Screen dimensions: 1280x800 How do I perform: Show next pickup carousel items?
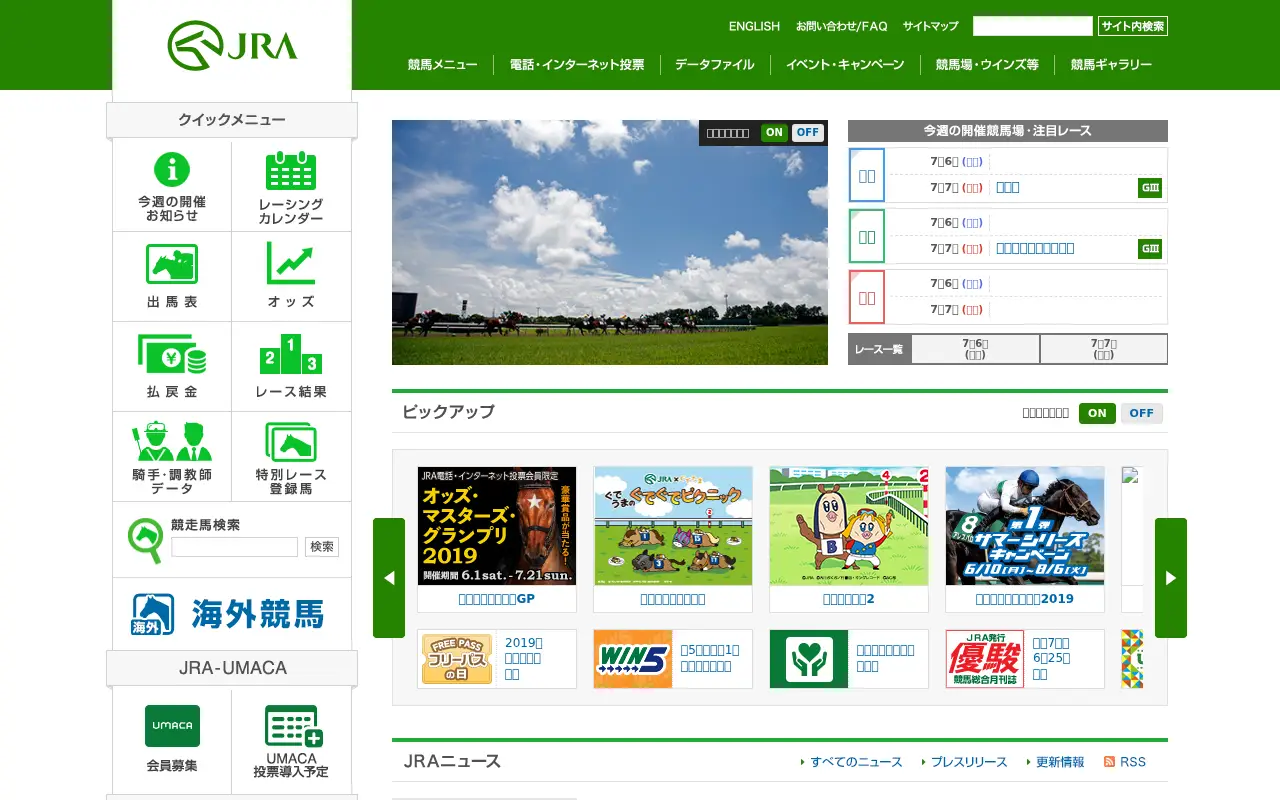1171,578
